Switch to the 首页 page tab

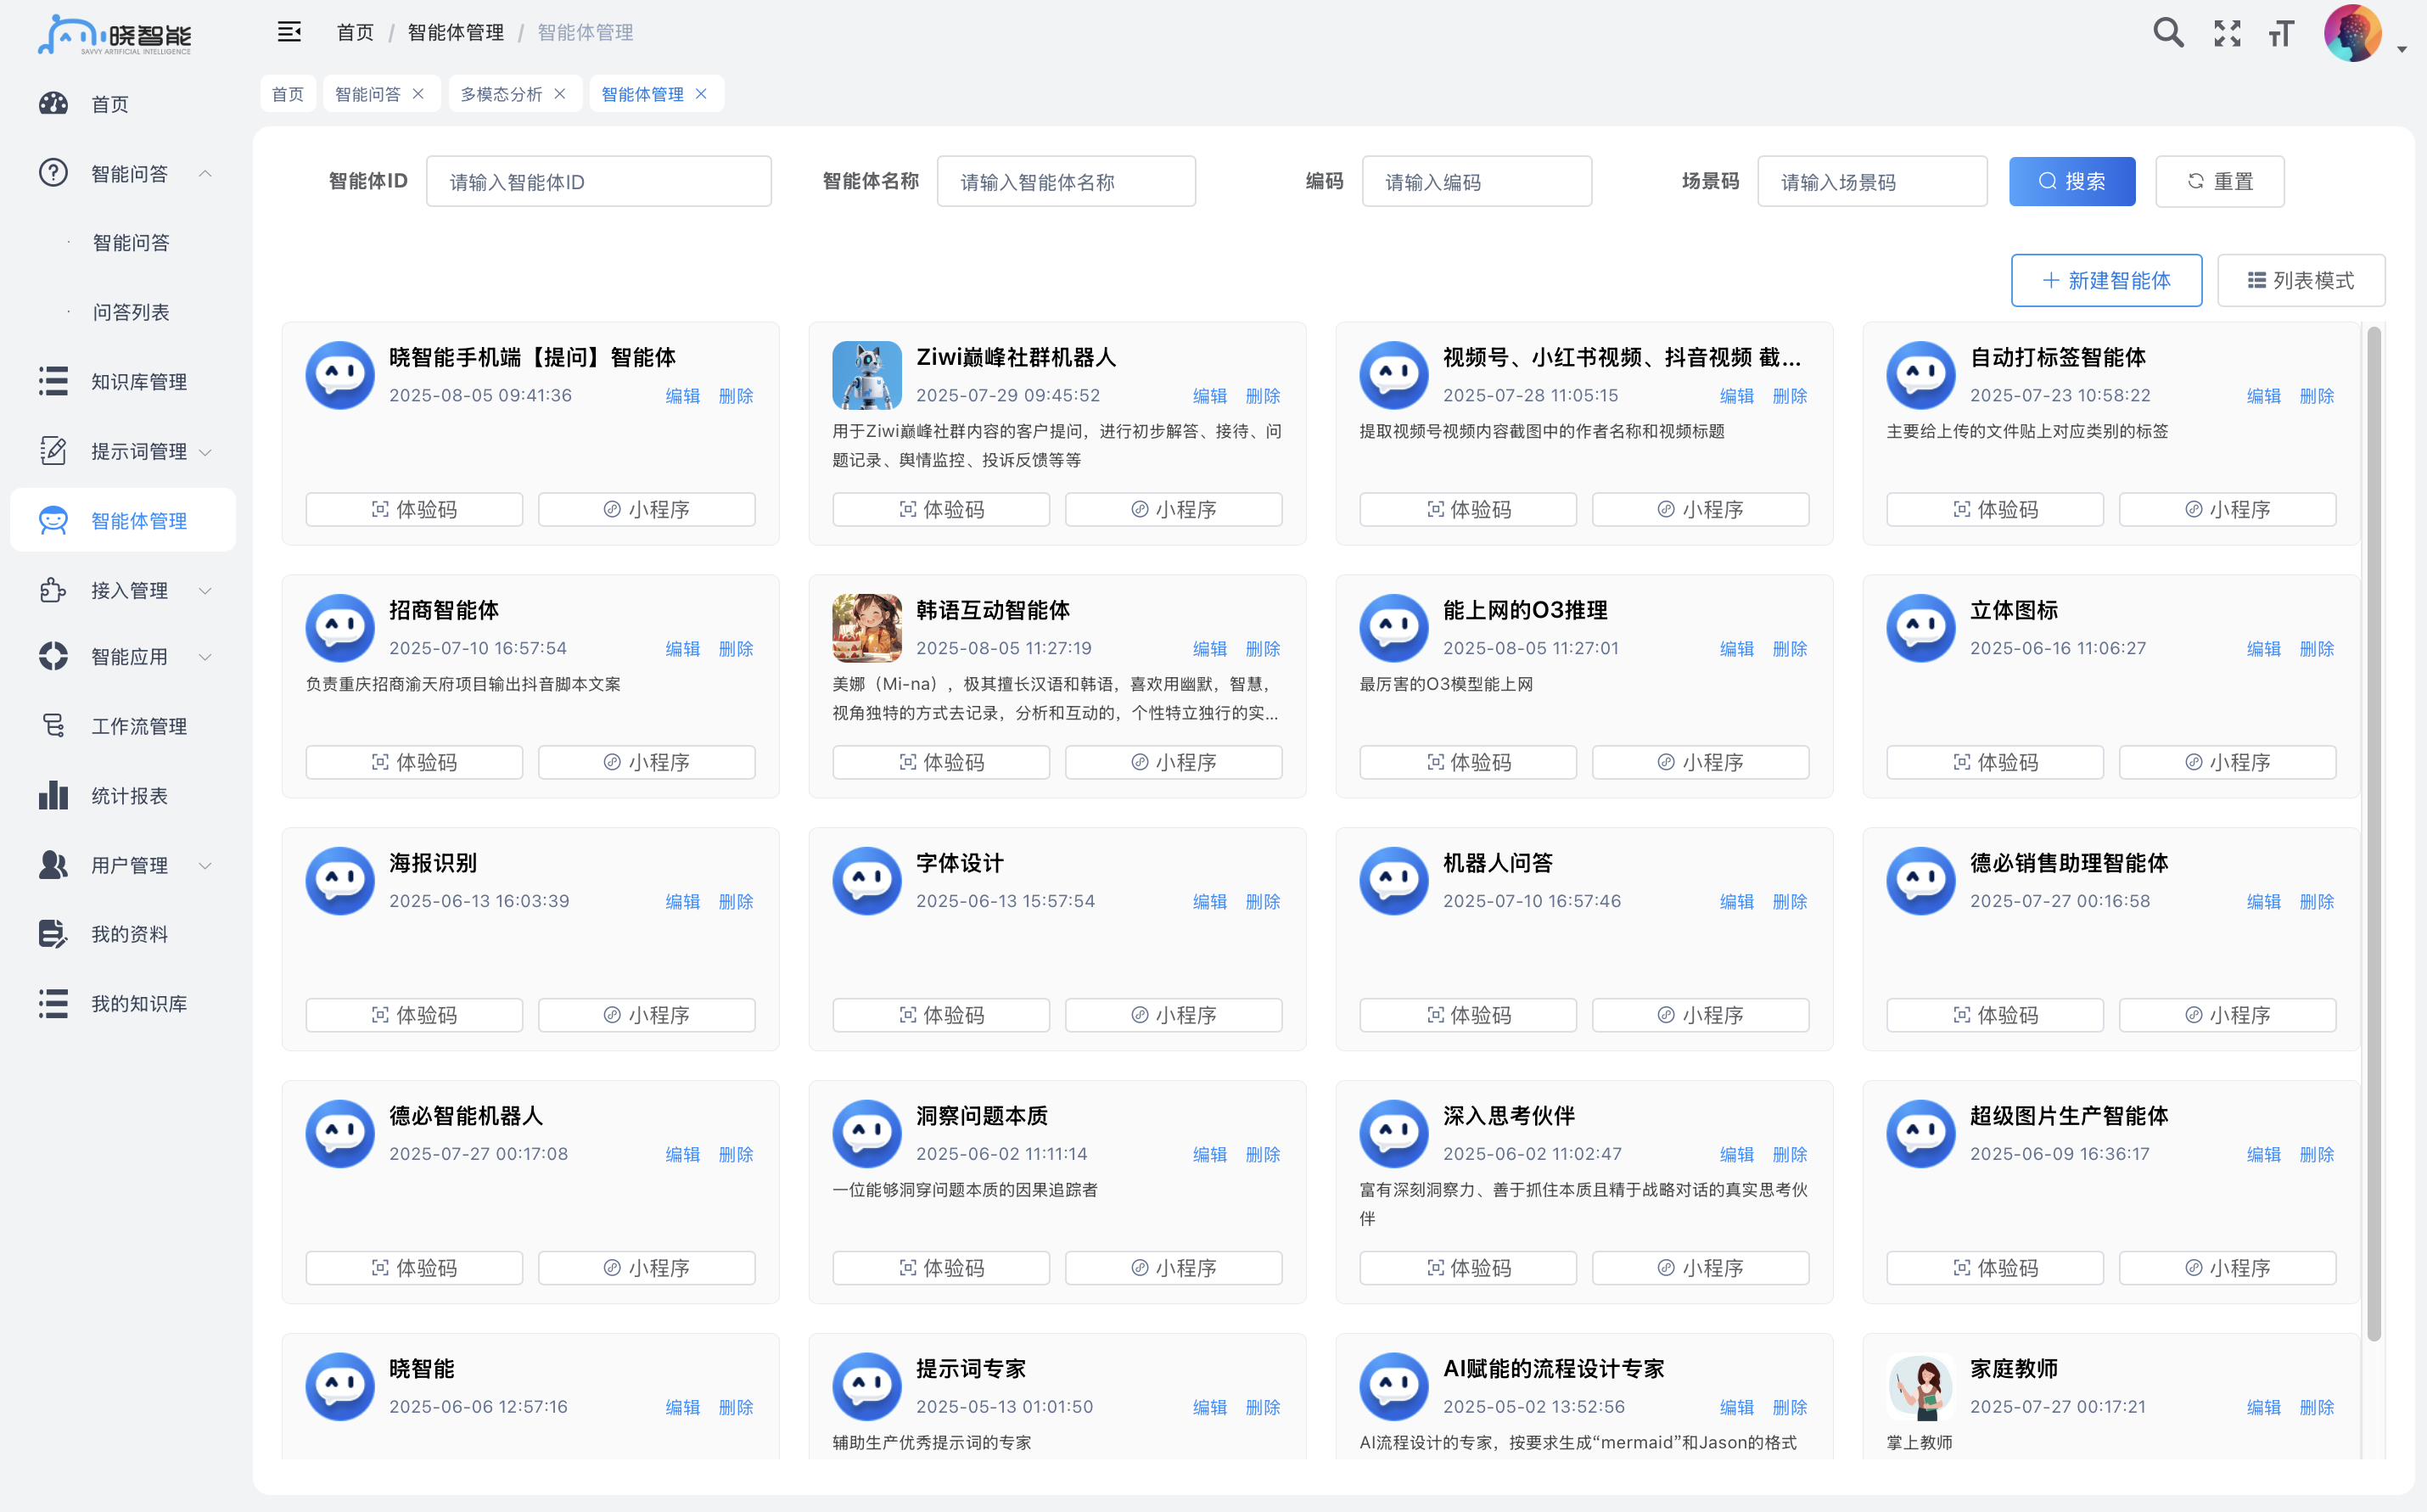pos(288,94)
